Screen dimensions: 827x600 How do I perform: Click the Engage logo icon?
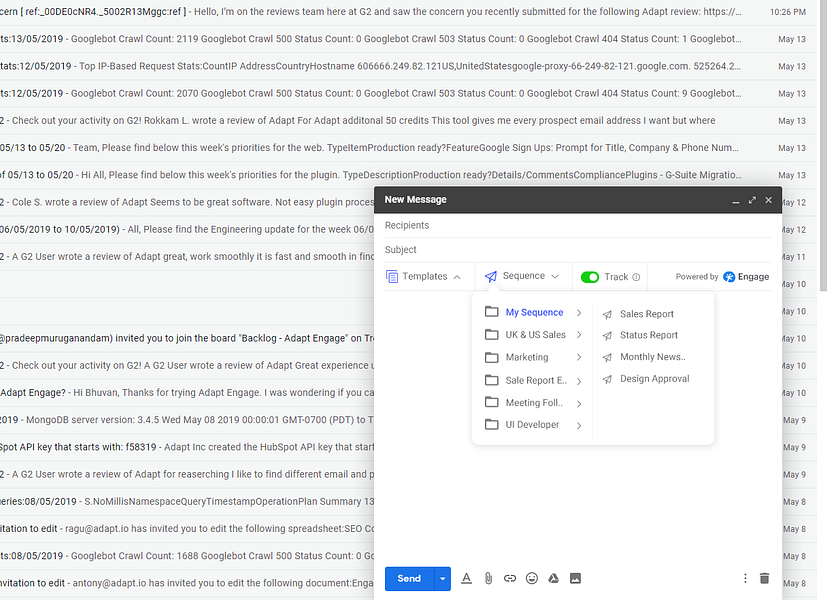(x=729, y=277)
